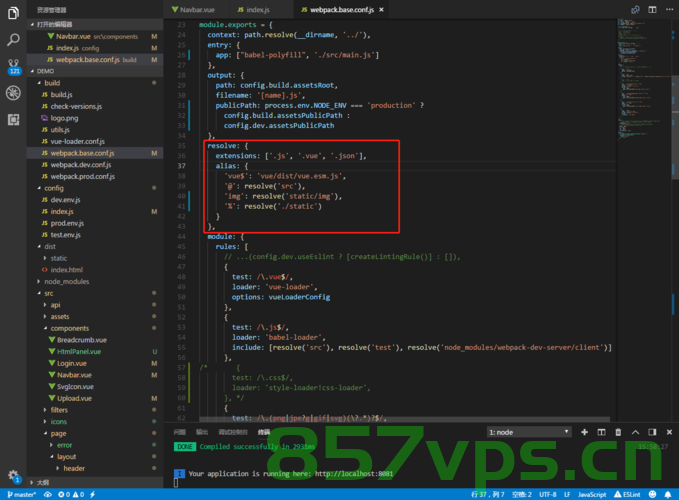Add a new terminal with plus icon
The image size is (679, 500).
584,432
